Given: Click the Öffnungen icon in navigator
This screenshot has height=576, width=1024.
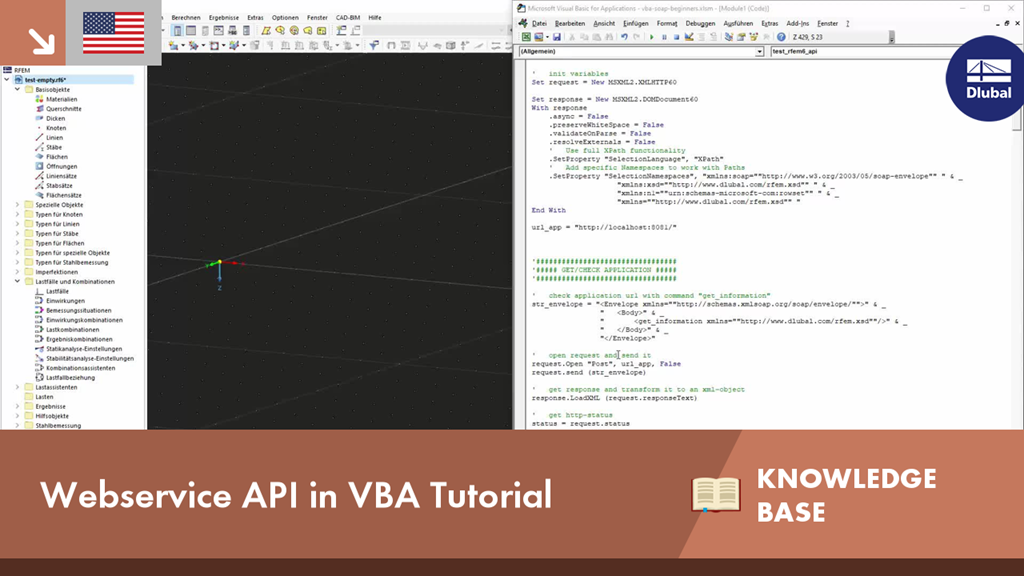Looking at the screenshot, I should click(x=39, y=167).
